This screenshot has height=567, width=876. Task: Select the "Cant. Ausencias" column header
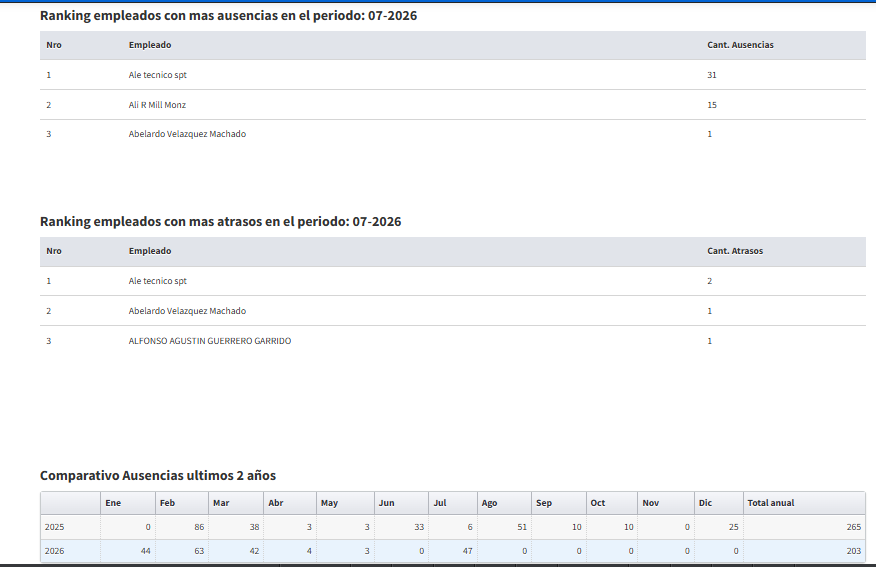click(x=740, y=45)
